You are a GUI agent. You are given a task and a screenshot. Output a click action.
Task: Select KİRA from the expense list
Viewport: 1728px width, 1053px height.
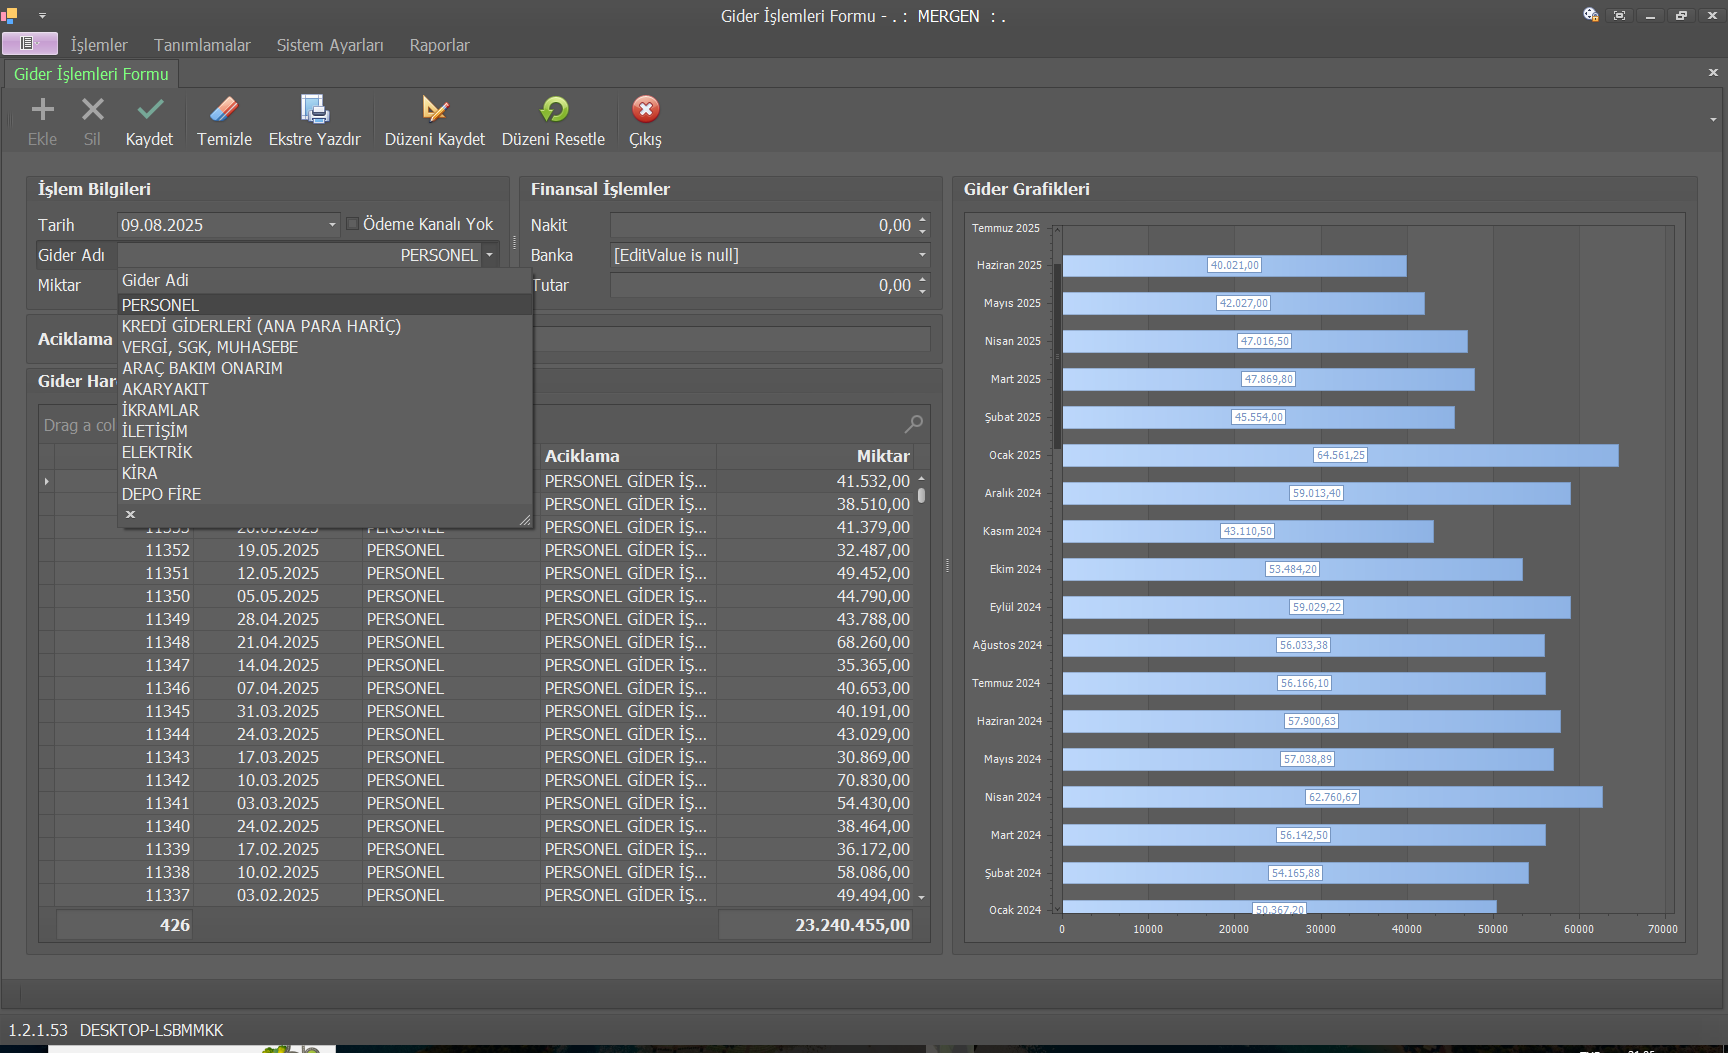pos(140,473)
